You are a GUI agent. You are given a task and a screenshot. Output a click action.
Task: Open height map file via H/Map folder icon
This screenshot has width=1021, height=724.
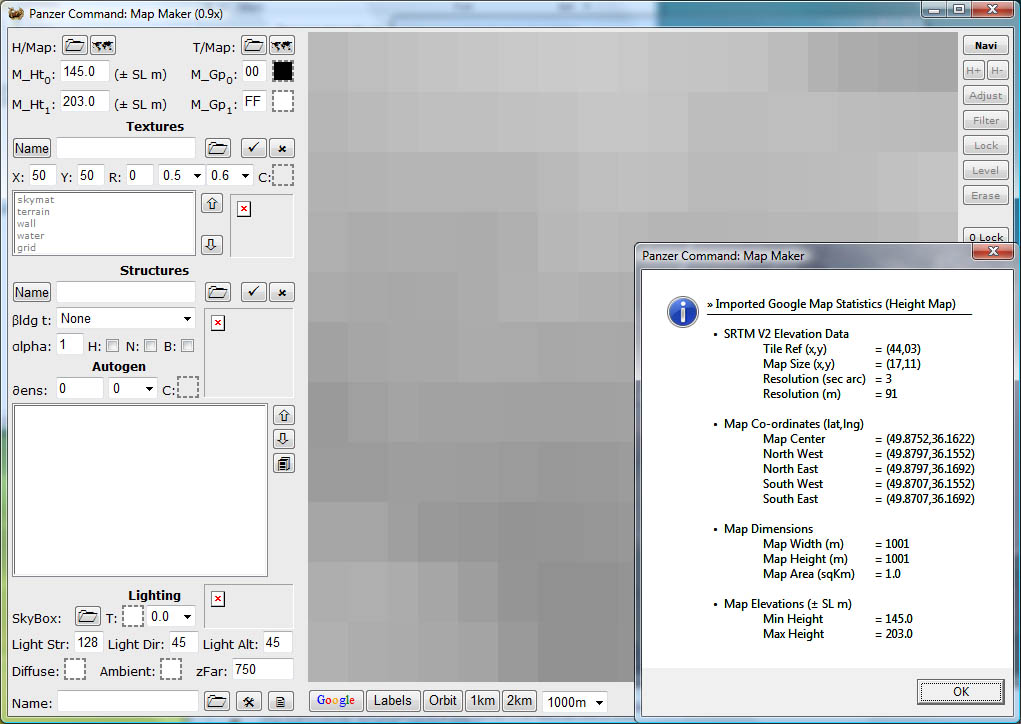point(75,46)
